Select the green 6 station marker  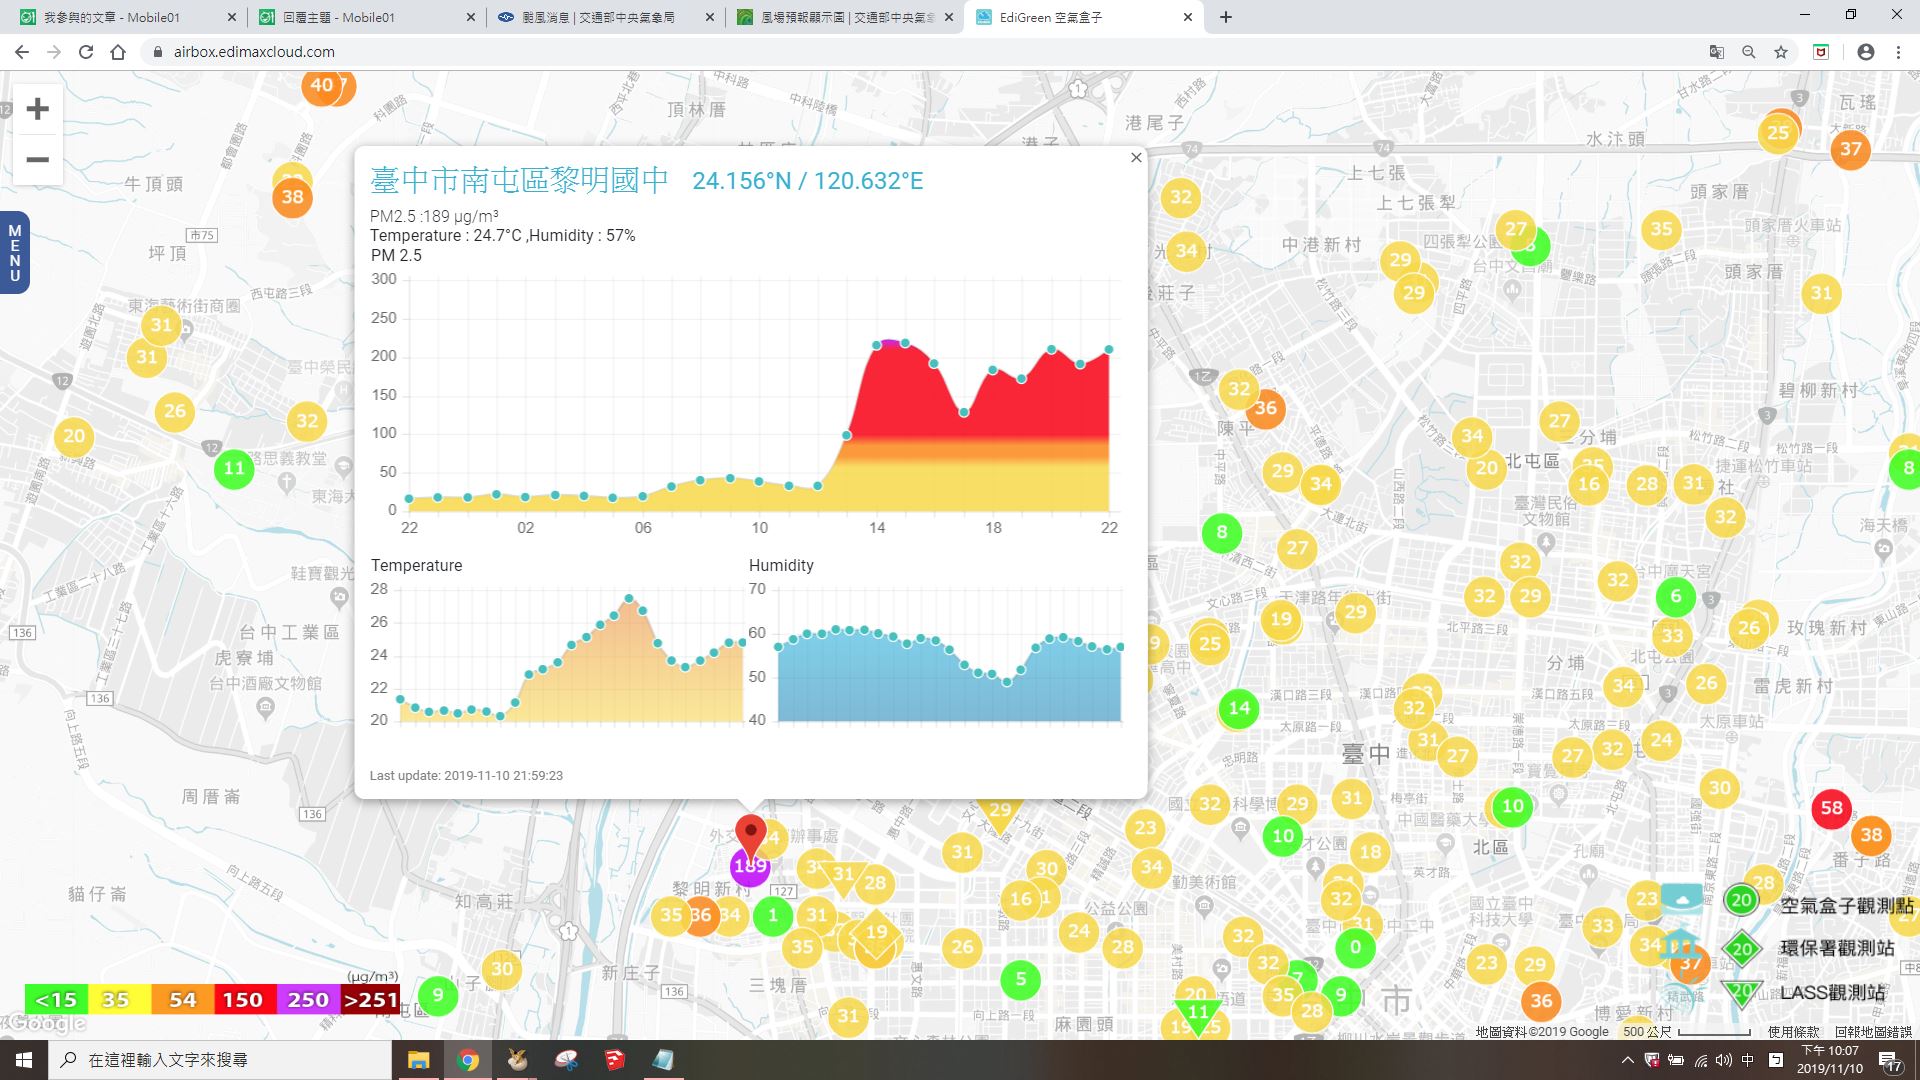coord(1676,598)
